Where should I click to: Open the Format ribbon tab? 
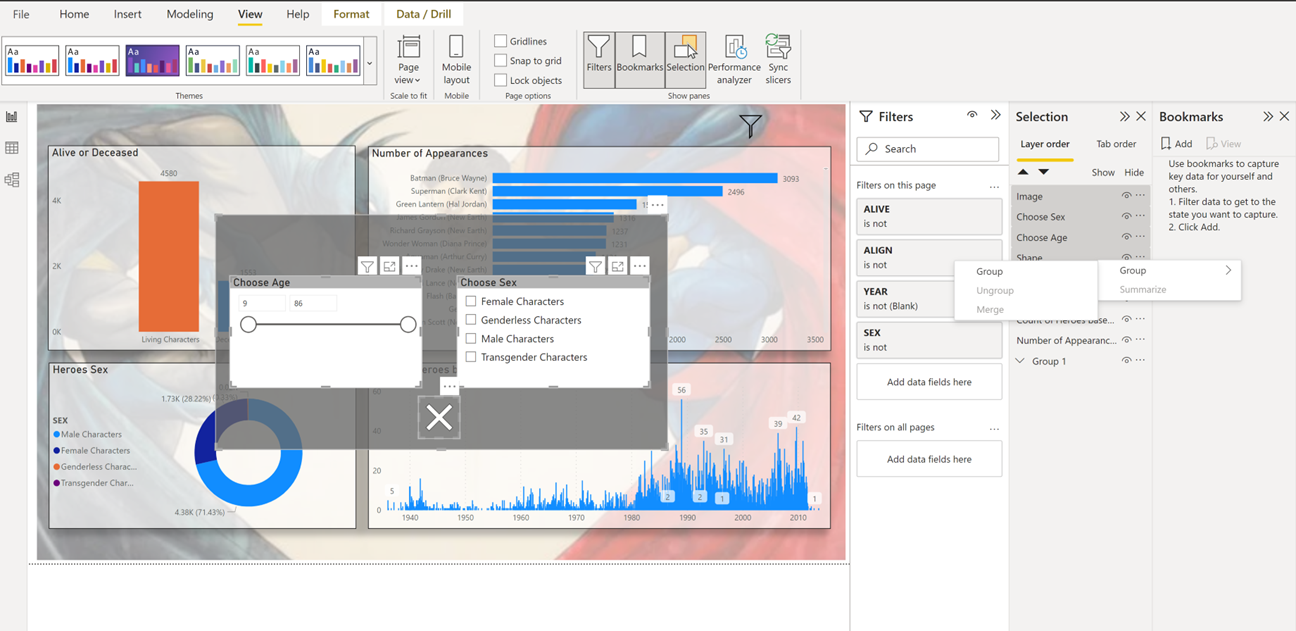(x=351, y=14)
